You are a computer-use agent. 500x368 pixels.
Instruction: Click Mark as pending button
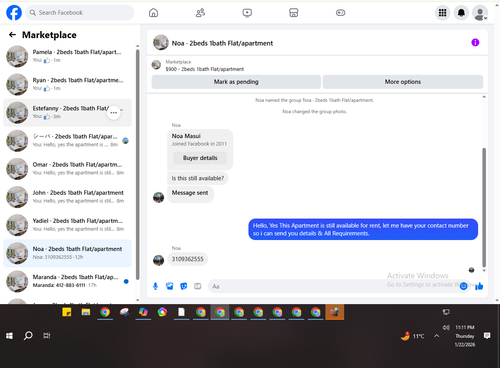coord(236,82)
